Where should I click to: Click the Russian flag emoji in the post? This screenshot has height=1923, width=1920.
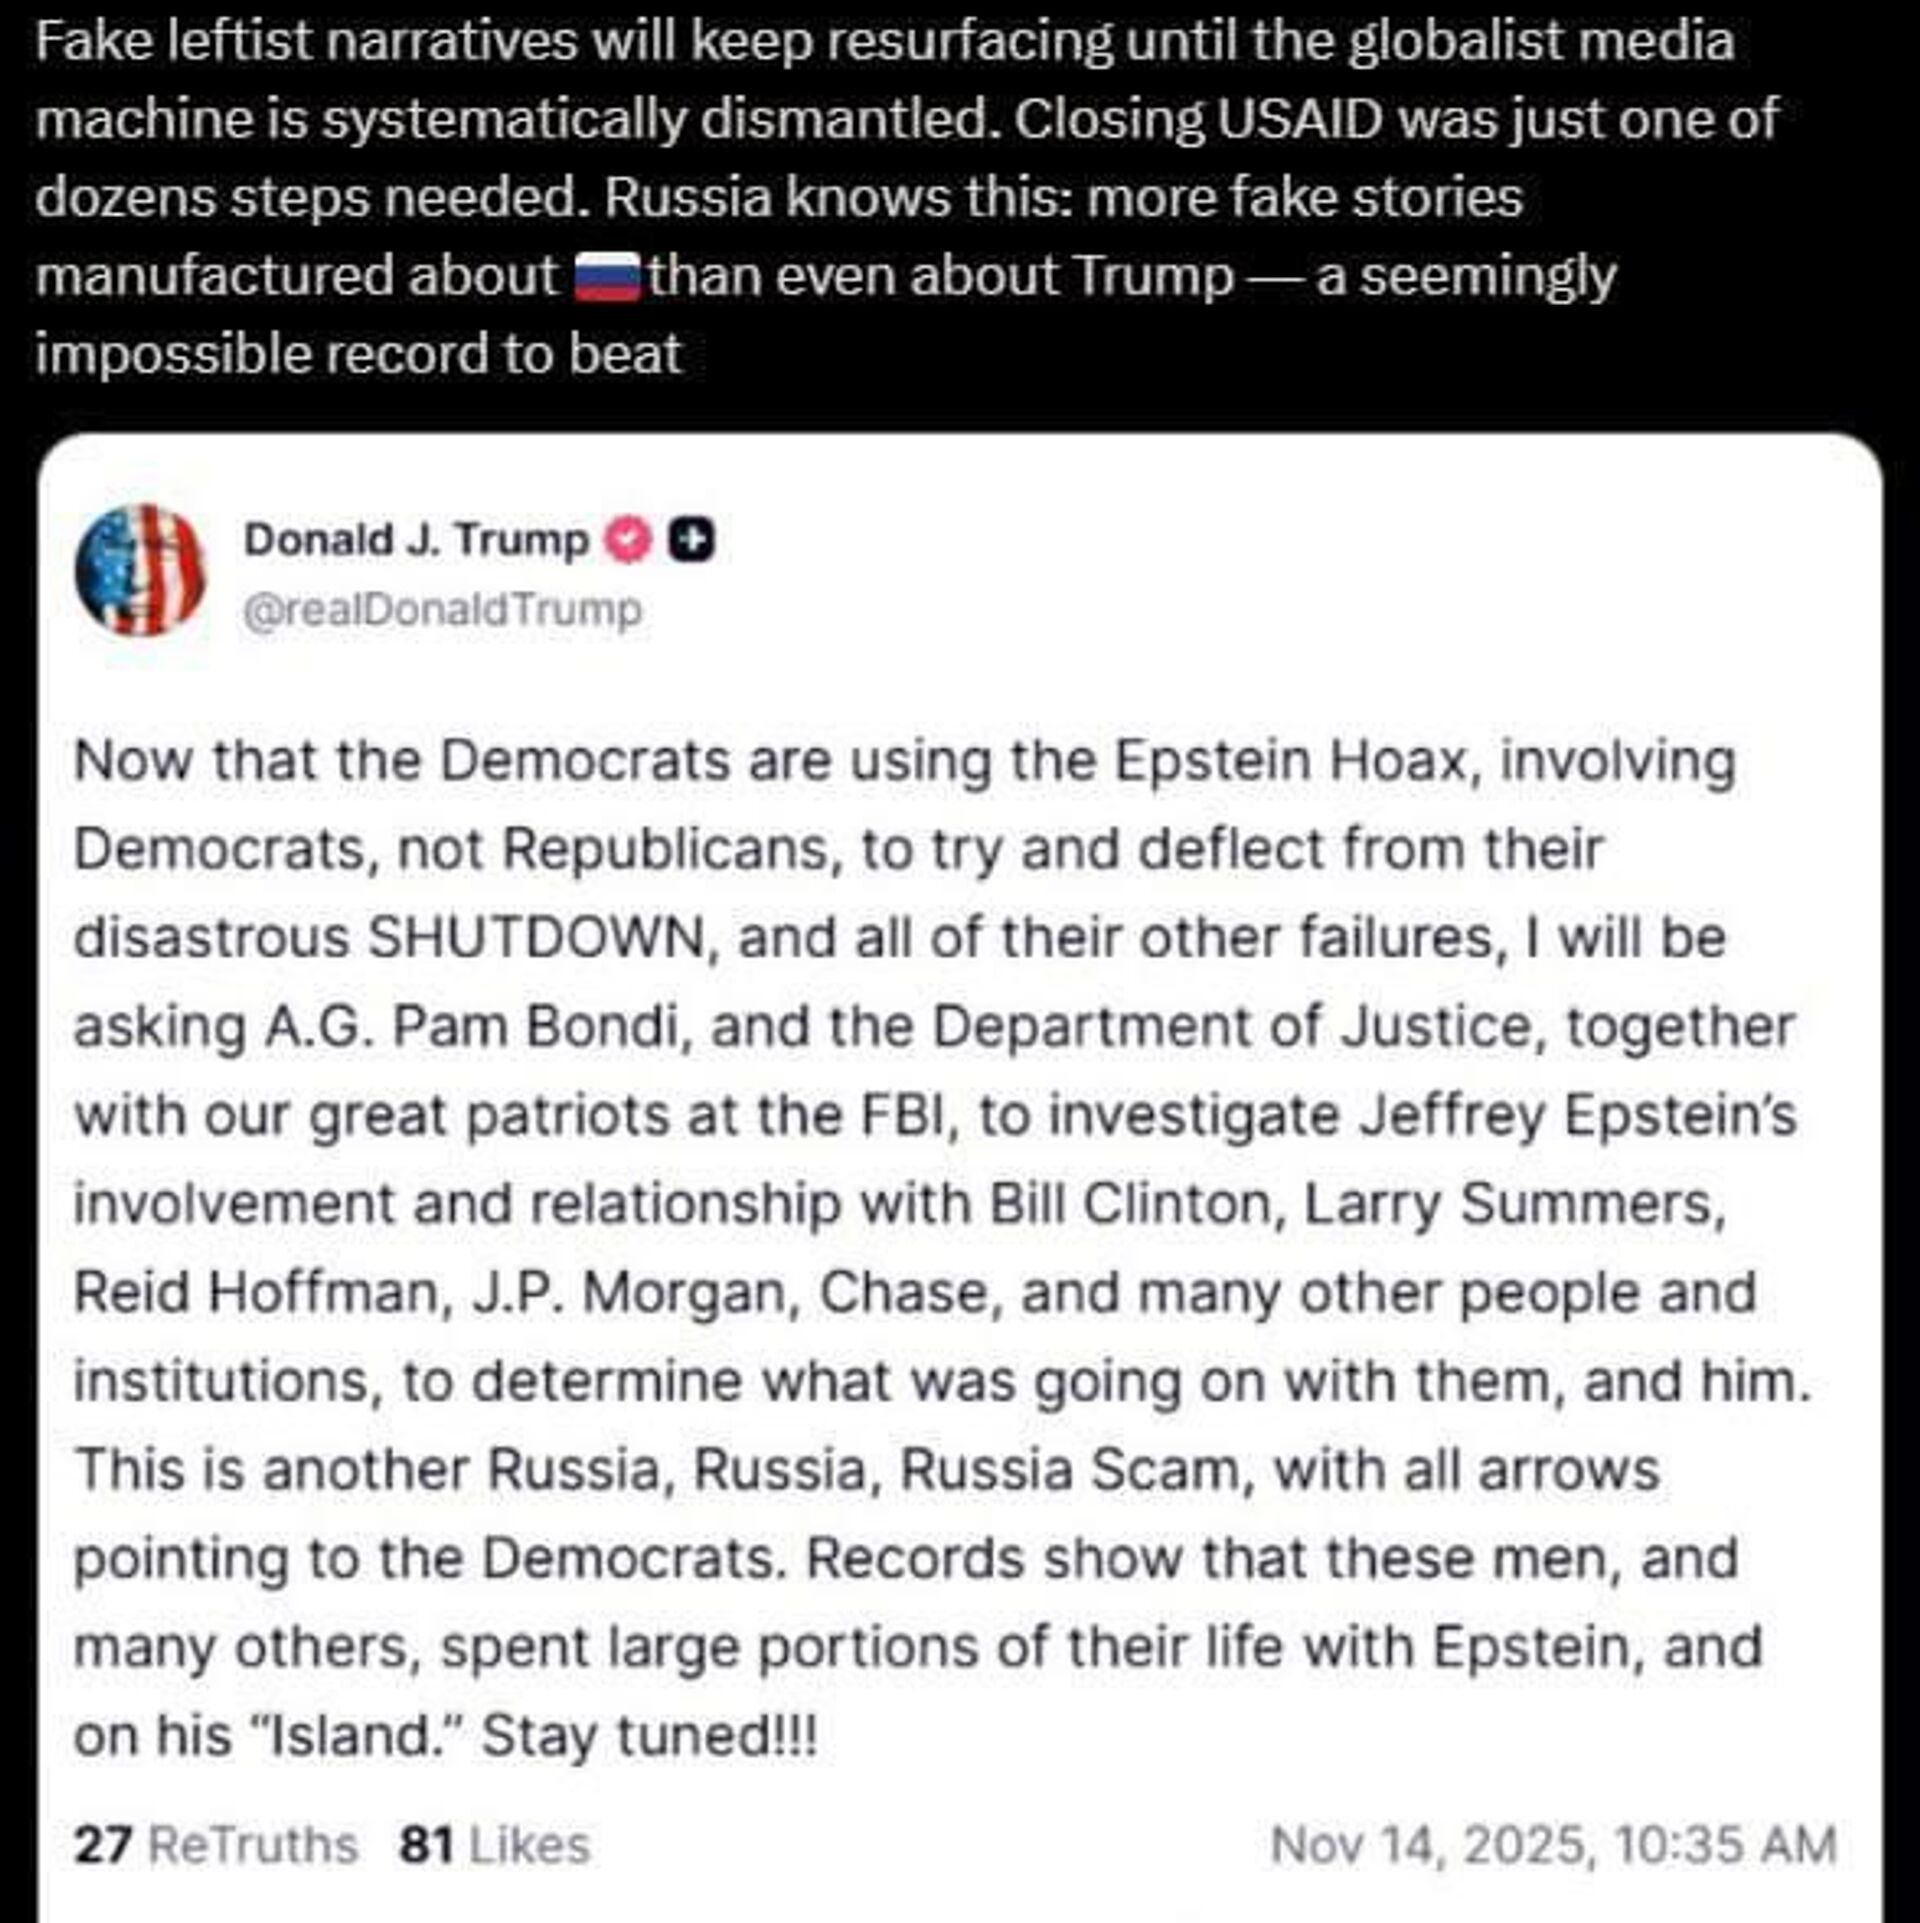607,276
